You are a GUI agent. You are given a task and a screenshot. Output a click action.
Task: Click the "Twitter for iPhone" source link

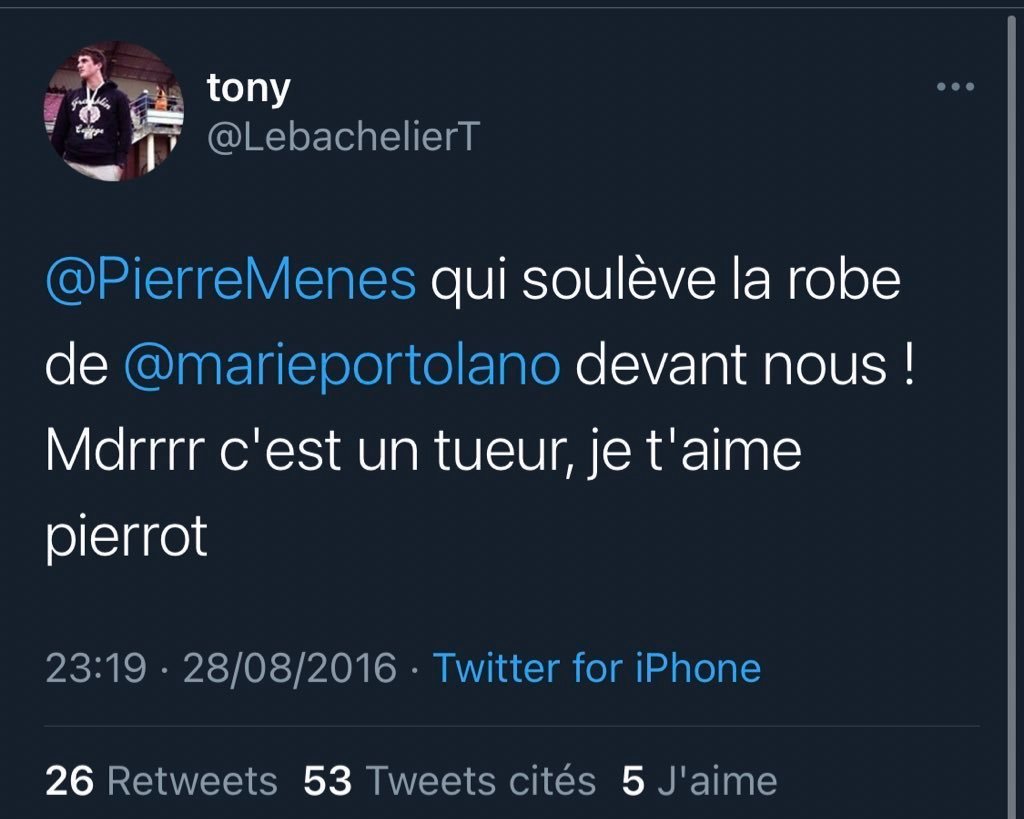pyautogui.click(x=596, y=667)
